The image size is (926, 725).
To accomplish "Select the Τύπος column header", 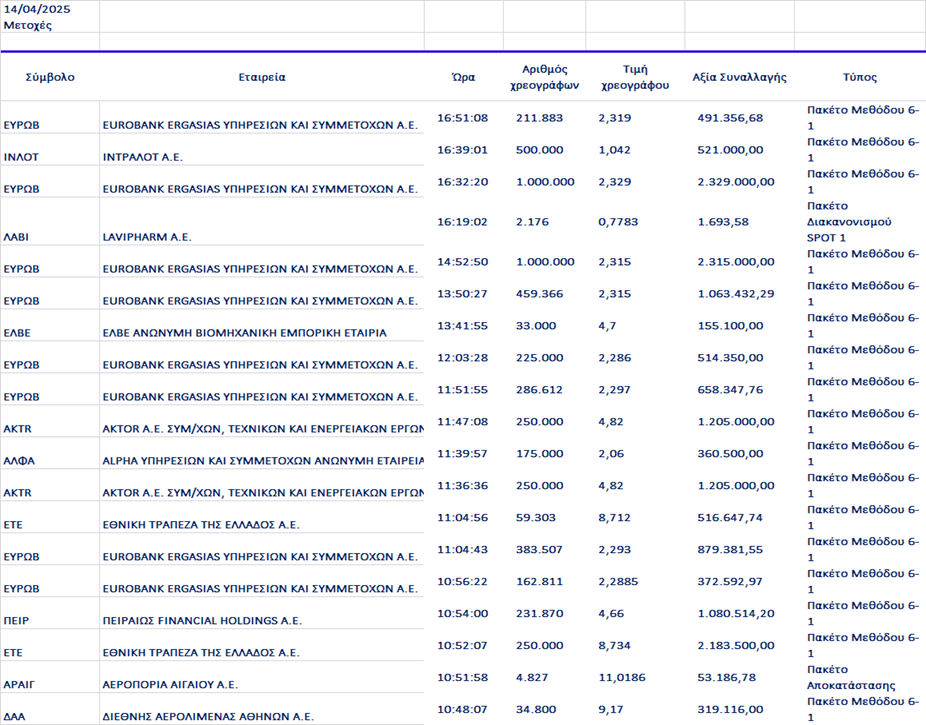I will (x=860, y=77).
